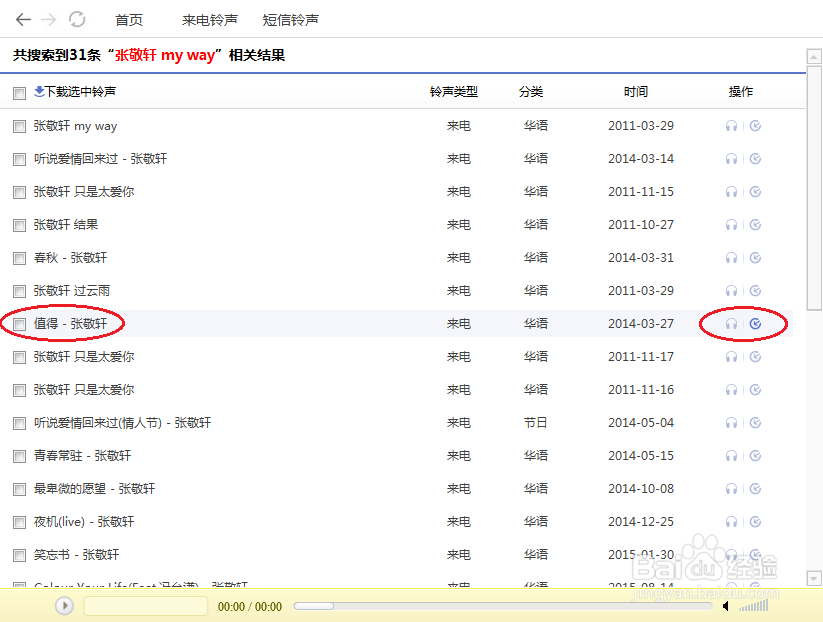Click set-ringtone icon for 夜机(live) - 张敬轩
This screenshot has width=823, height=622.
point(755,522)
